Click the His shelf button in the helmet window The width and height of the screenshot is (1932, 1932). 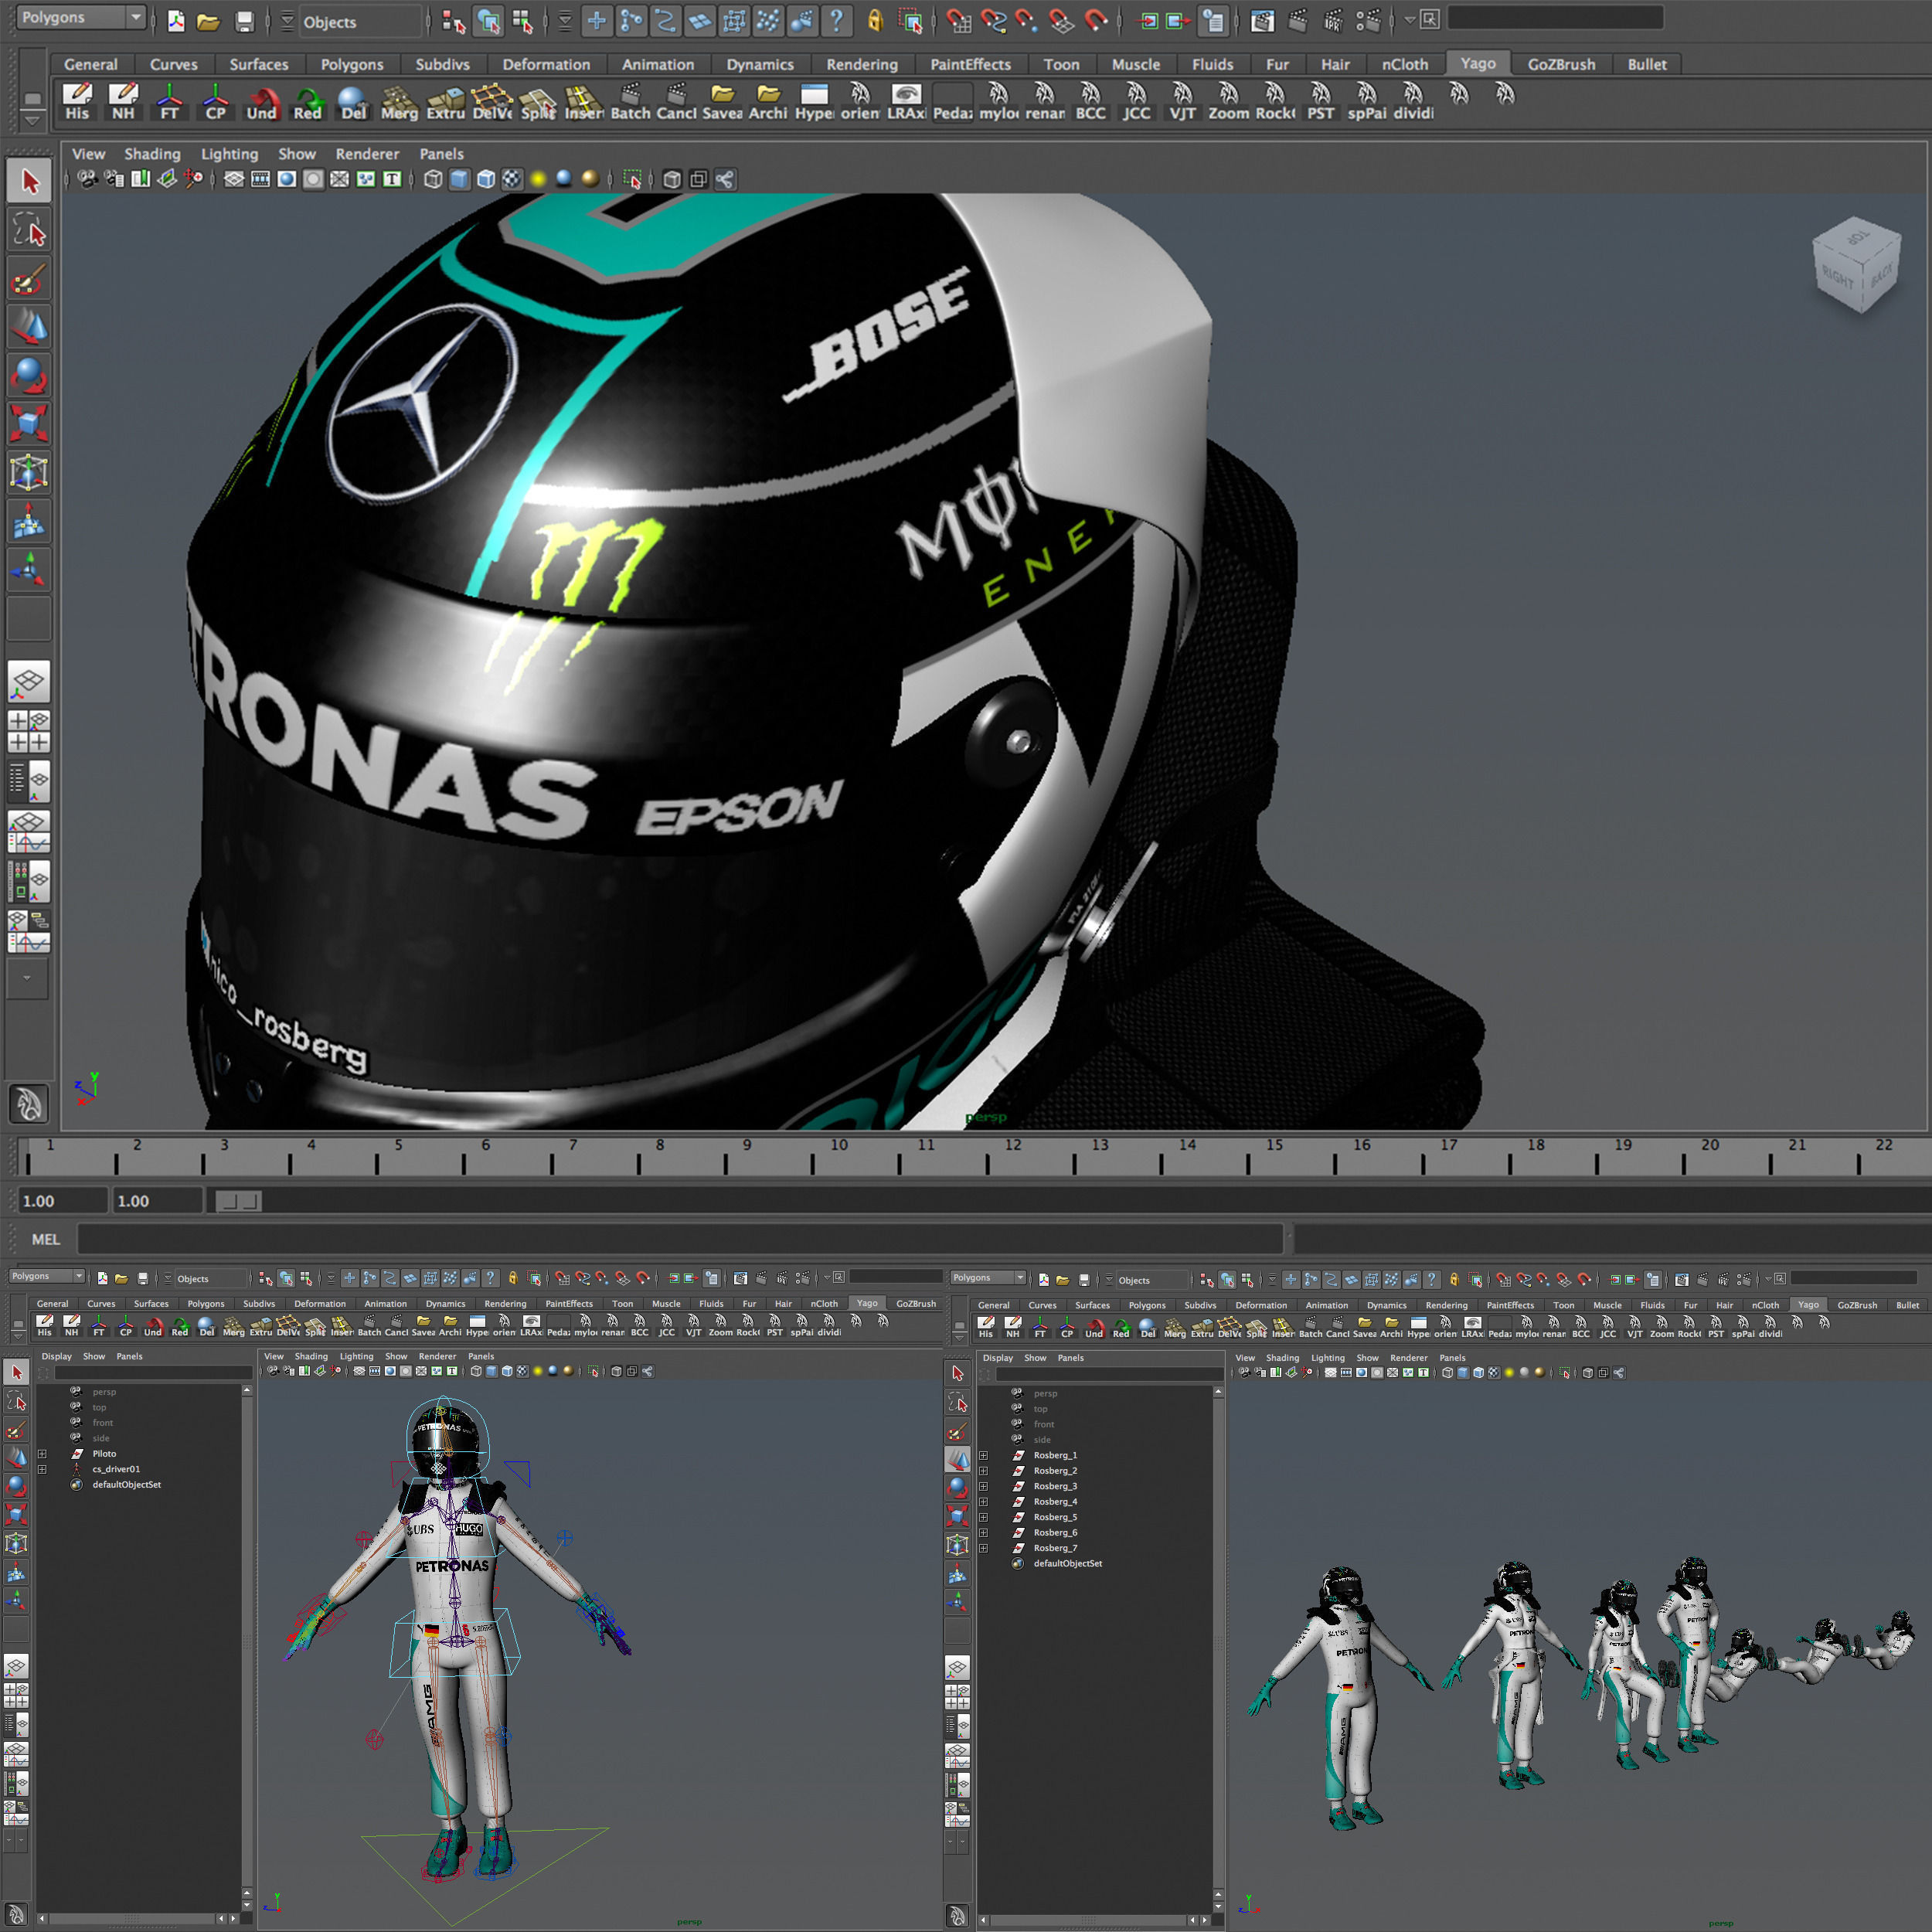pyautogui.click(x=77, y=102)
